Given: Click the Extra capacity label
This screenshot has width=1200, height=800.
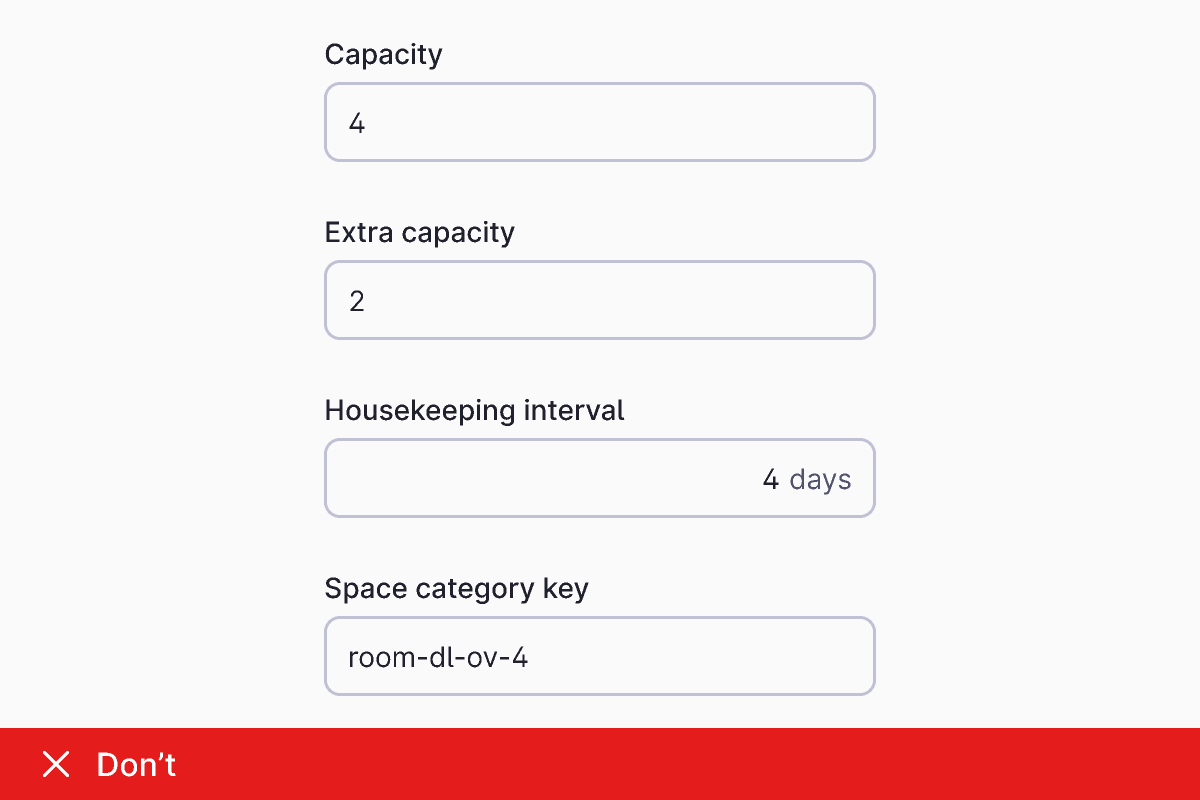Looking at the screenshot, I should pyautogui.click(x=419, y=232).
